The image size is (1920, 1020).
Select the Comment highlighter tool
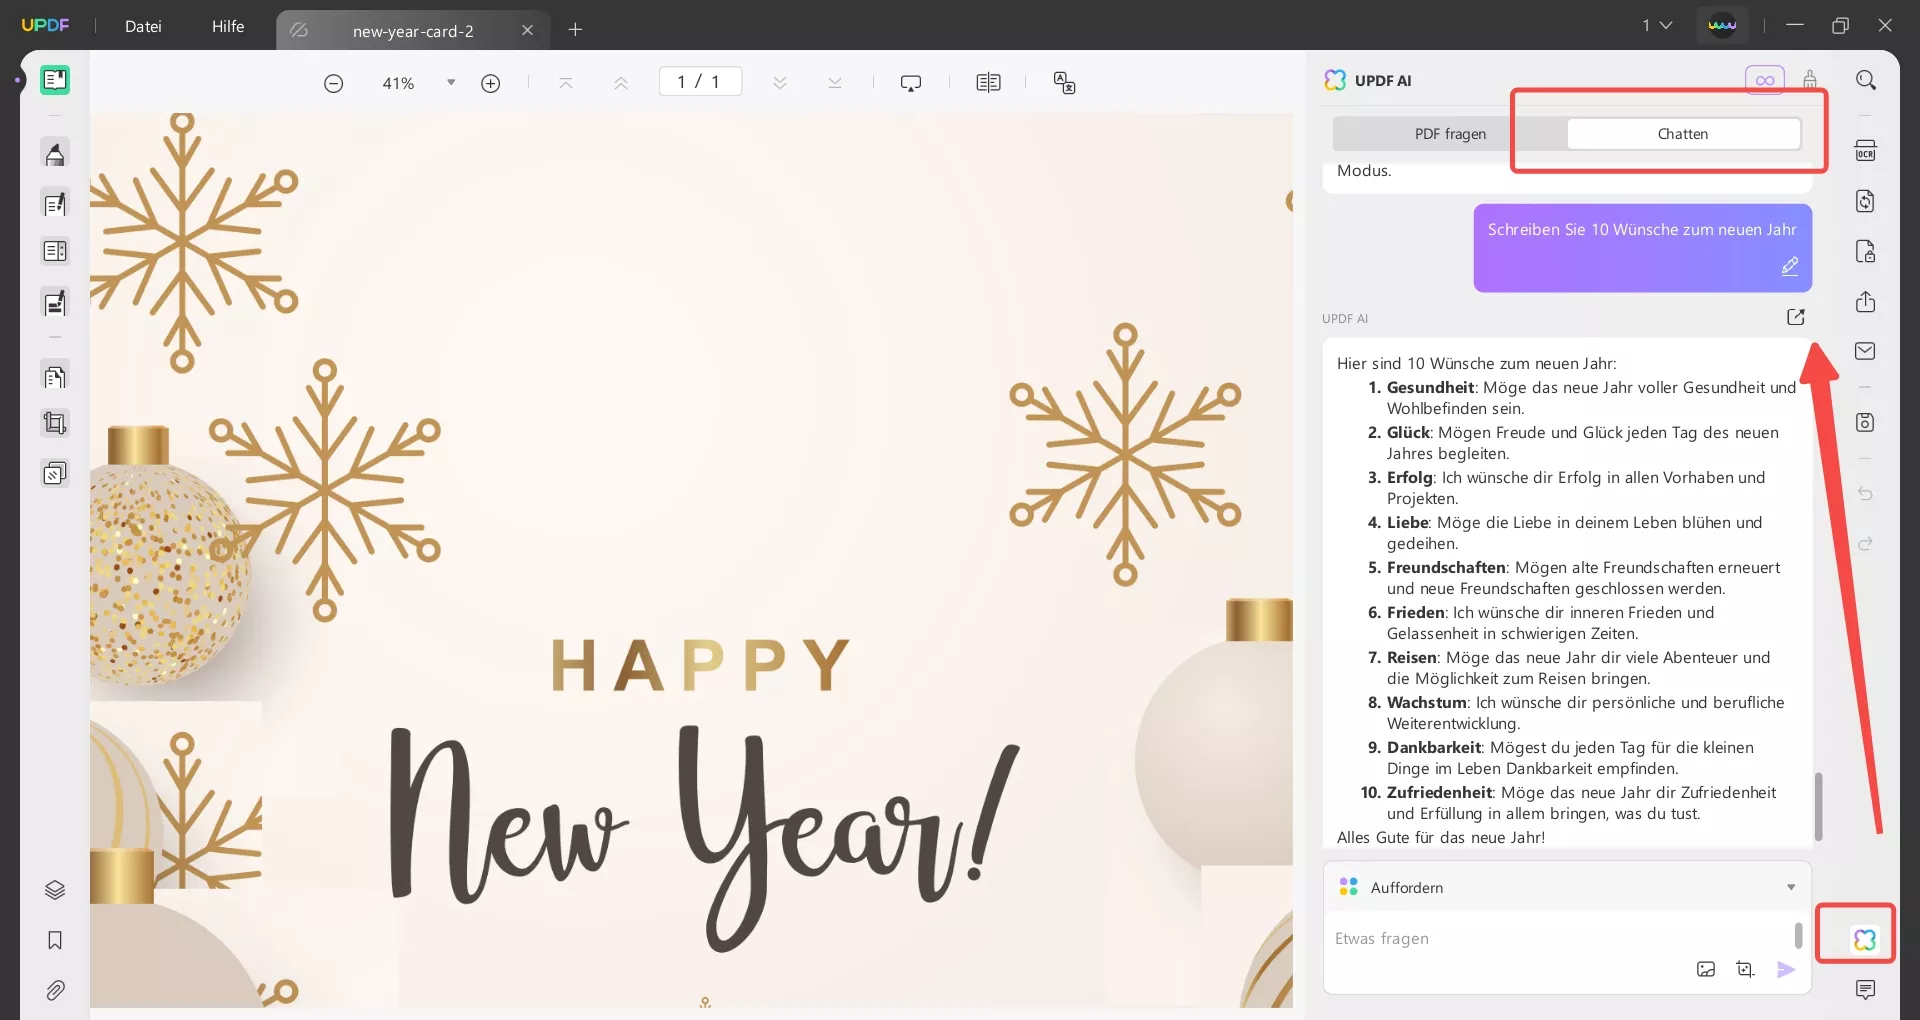point(55,154)
